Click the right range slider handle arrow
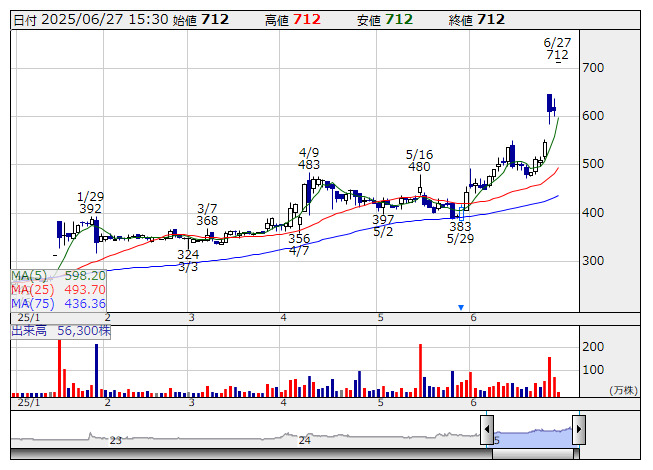Image resolution: width=653 pixels, height=470 pixels. coord(578,429)
